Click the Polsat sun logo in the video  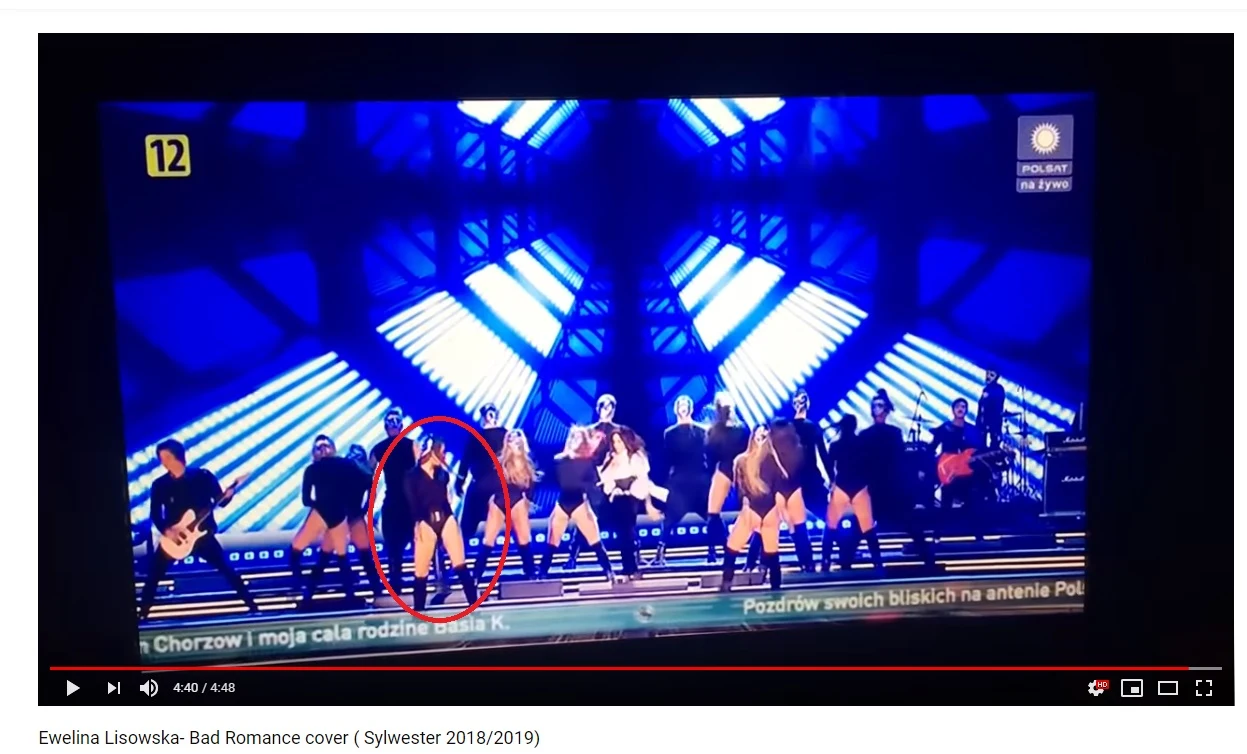click(x=1044, y=139)
